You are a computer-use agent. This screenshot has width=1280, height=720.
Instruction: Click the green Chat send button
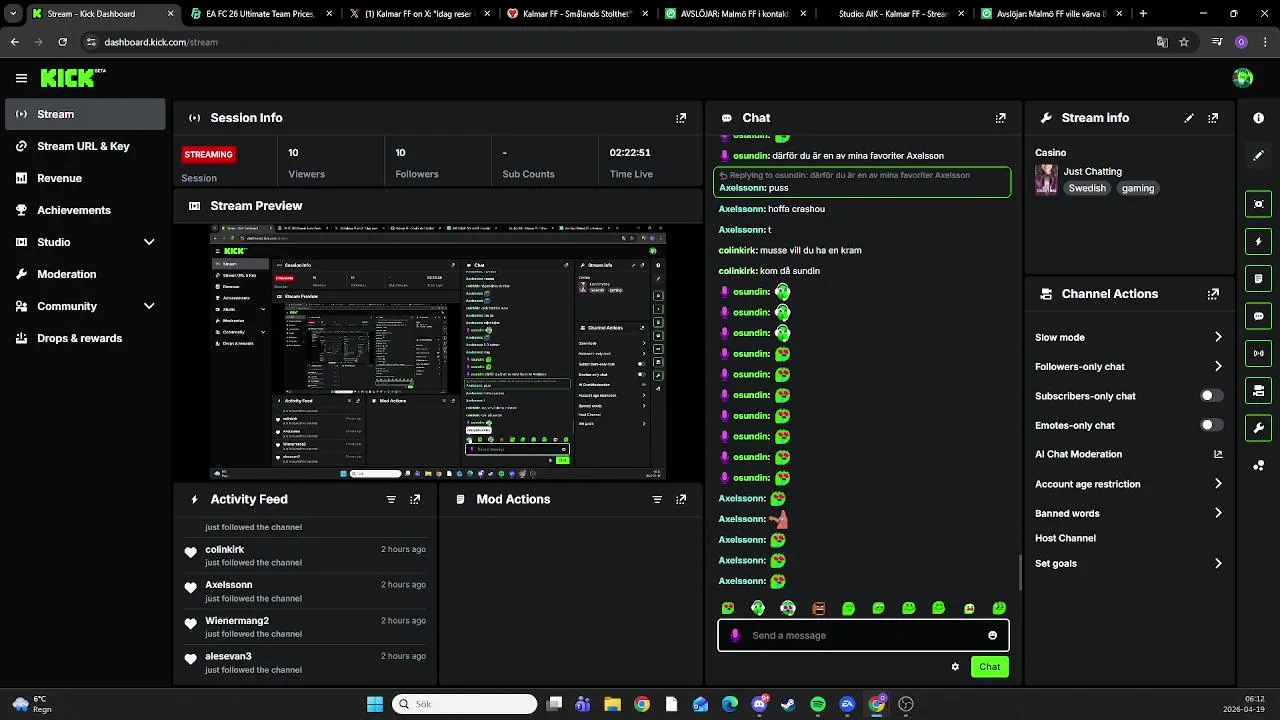tap(989, 667)
